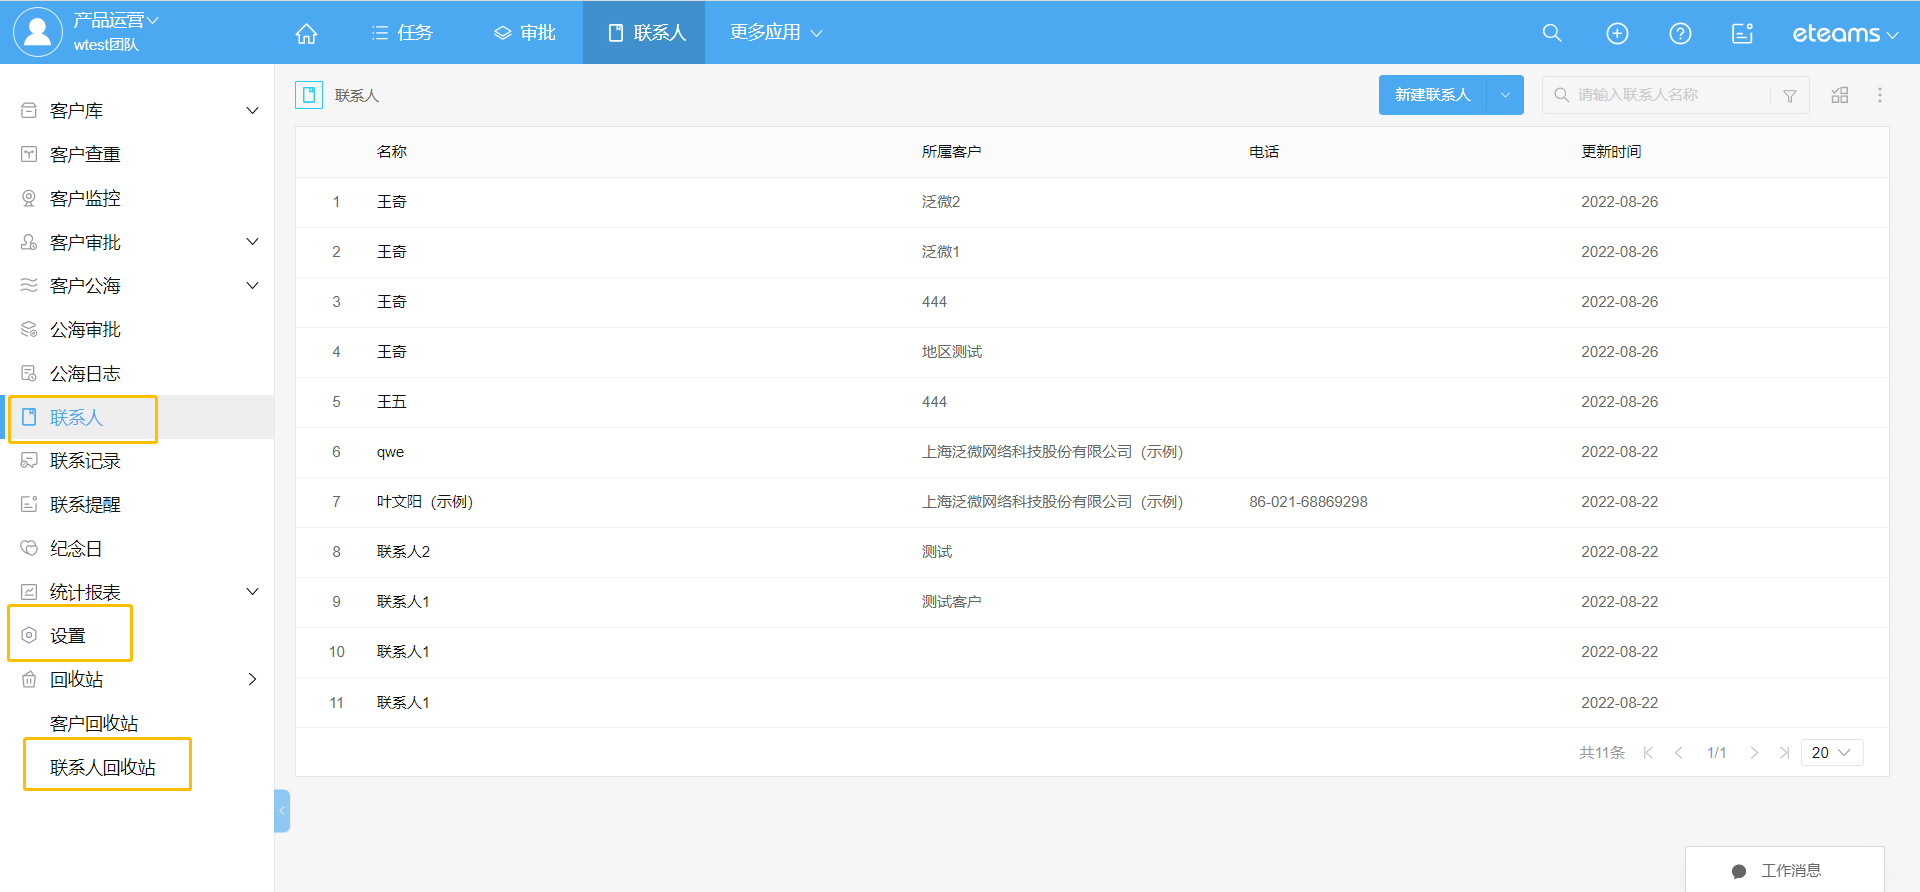Viewport: 1920px width, 892px height.
Task: Open the 工作消息 chat panel
Action: coord(1784,870)
